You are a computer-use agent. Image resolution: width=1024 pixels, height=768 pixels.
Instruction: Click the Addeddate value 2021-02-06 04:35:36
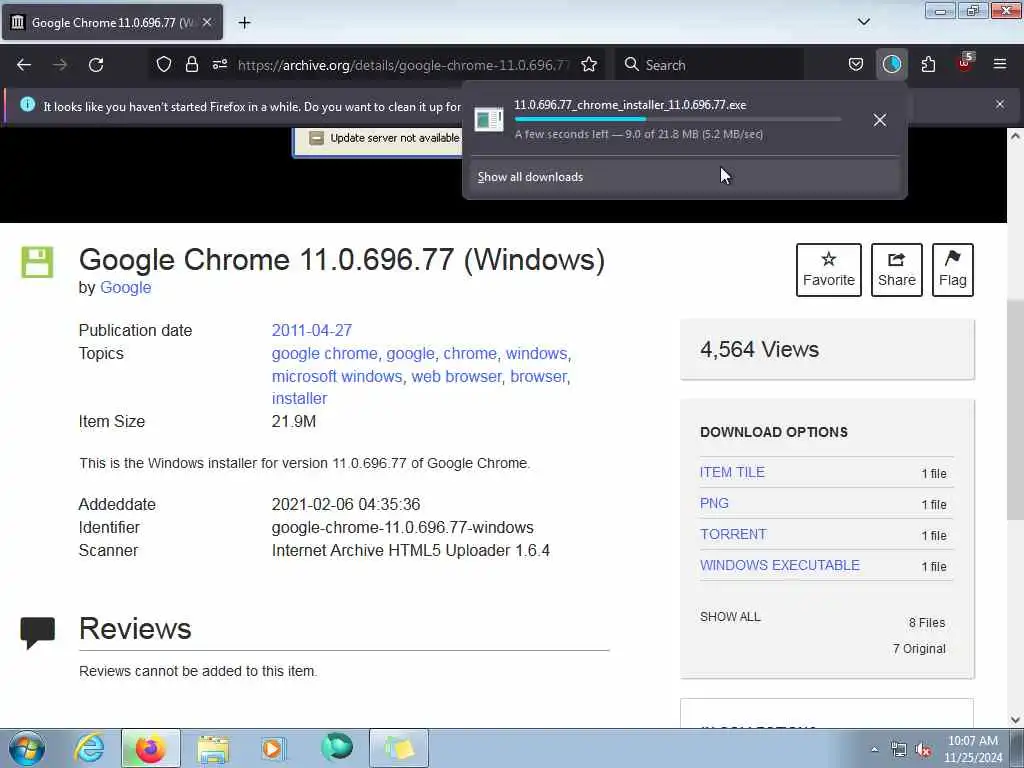345,505
